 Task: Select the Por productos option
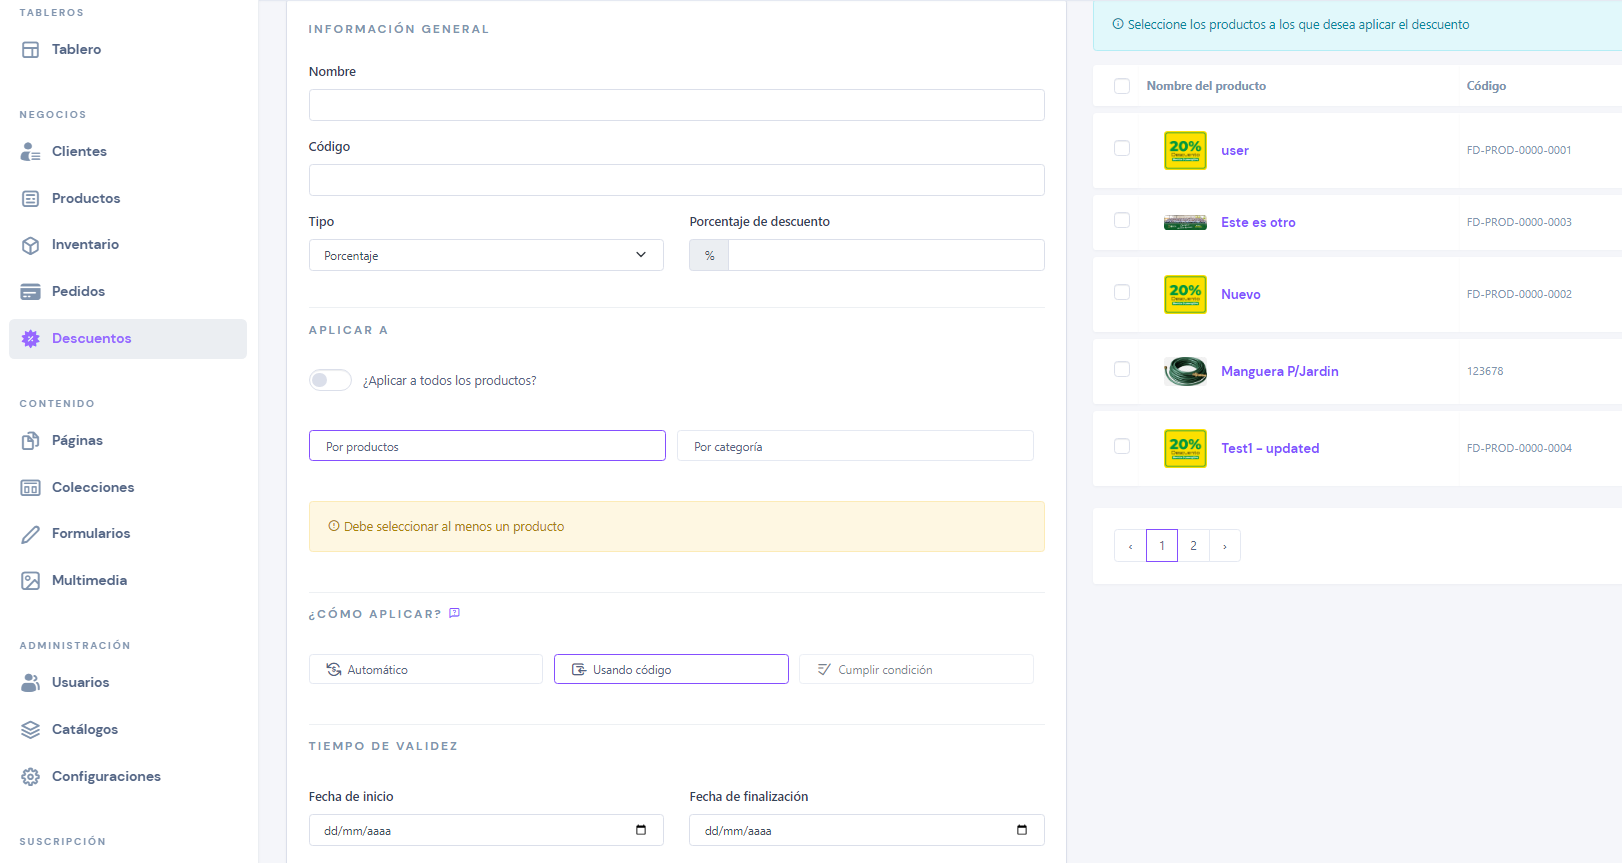click(487, 446)
